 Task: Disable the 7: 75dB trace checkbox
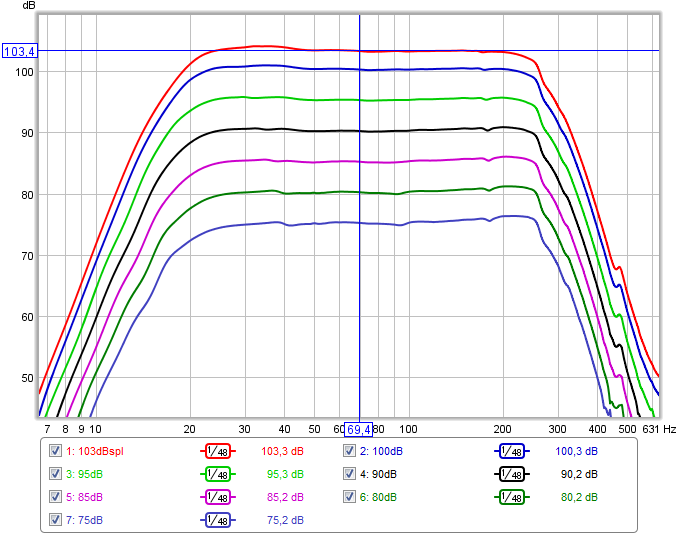[55, 519]
